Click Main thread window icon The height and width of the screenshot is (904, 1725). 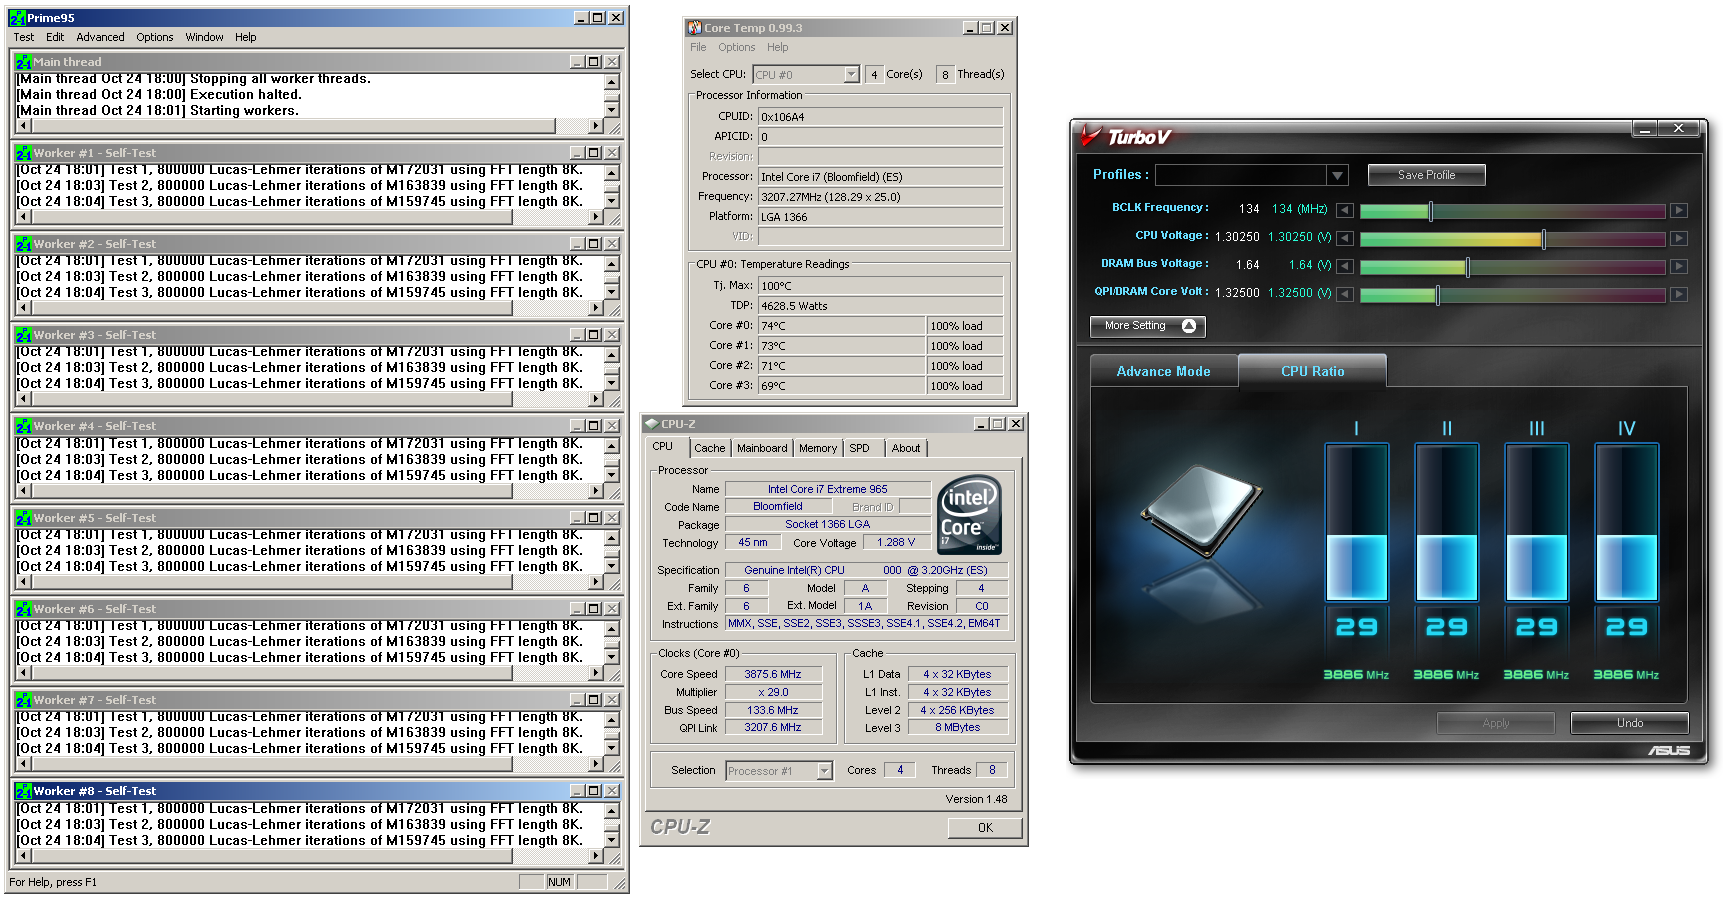[23, 62]
